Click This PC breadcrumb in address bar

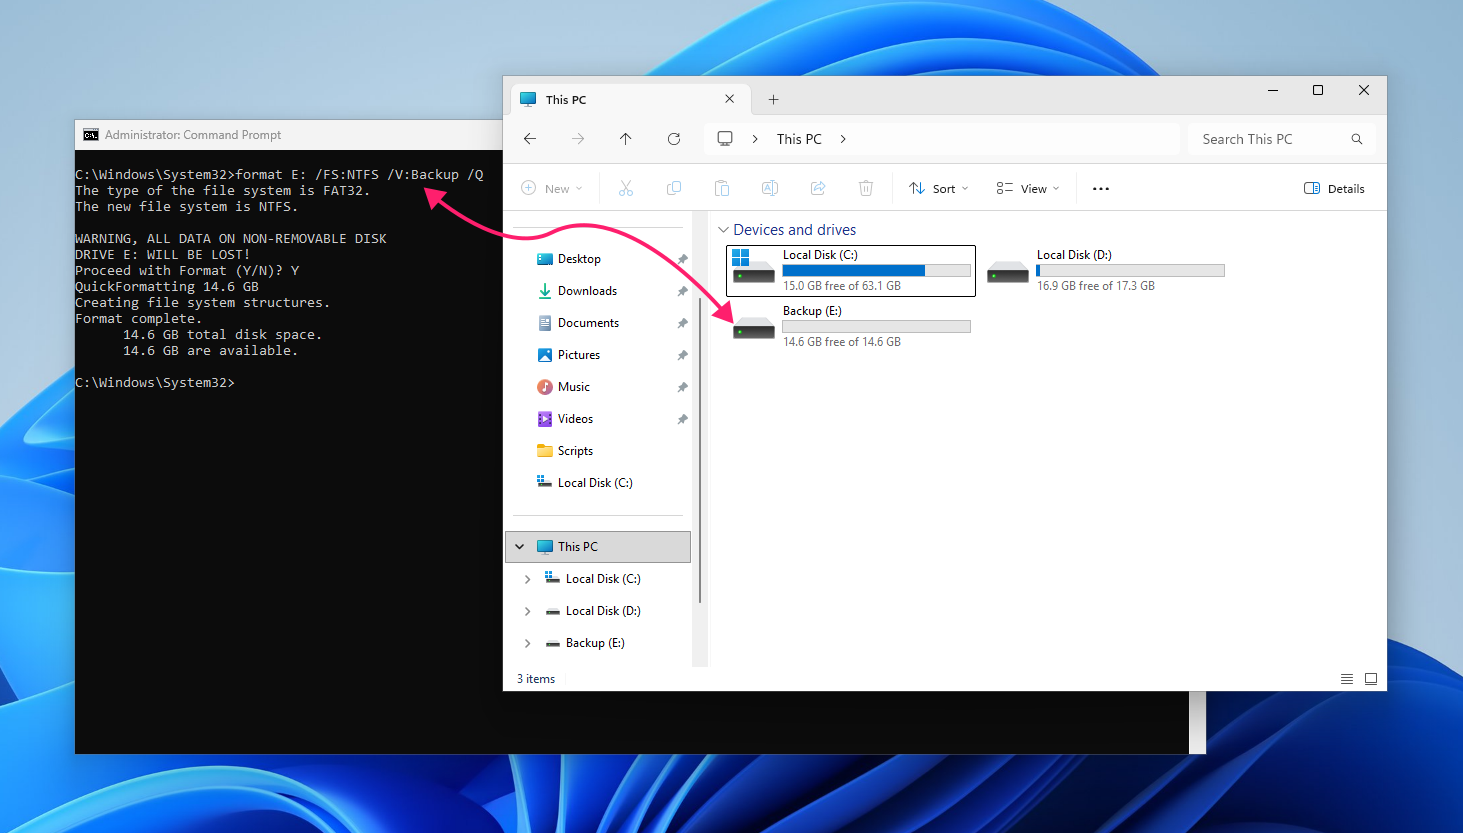[x=799, y=139]
